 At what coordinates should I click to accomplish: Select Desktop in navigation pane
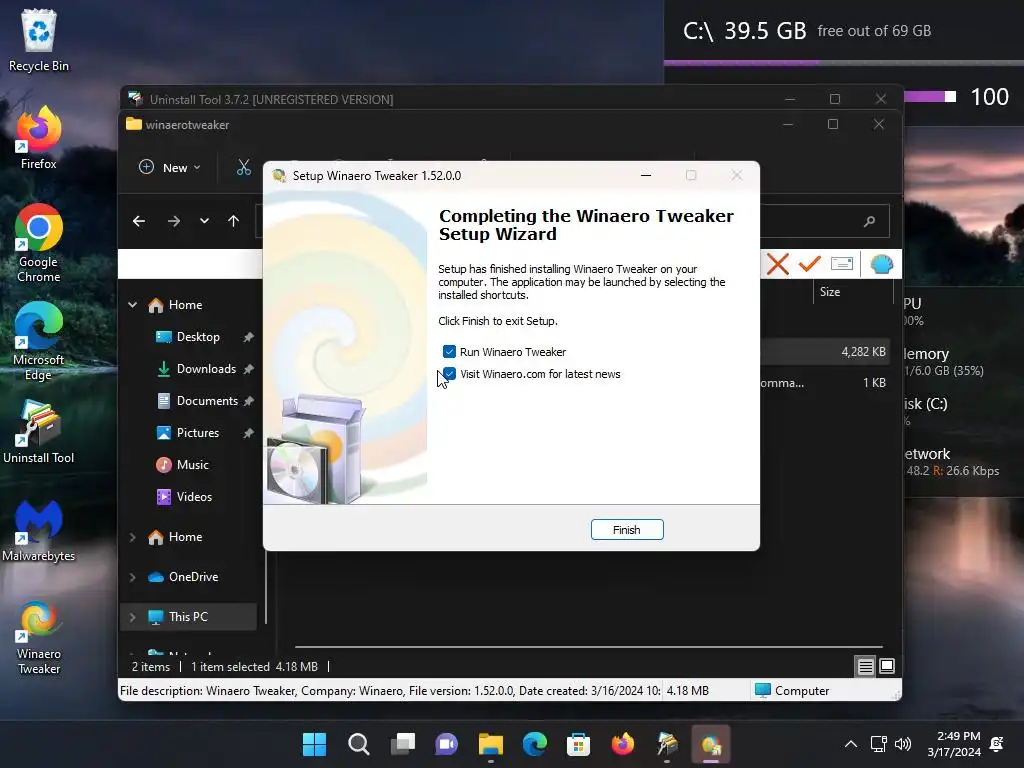tap(198, 337)
